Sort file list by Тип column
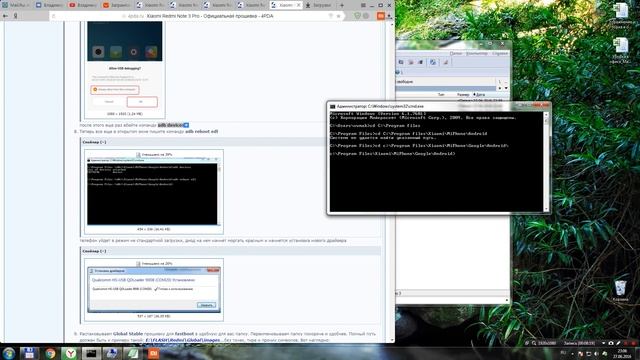640x360 pixels. coord(441,95)
